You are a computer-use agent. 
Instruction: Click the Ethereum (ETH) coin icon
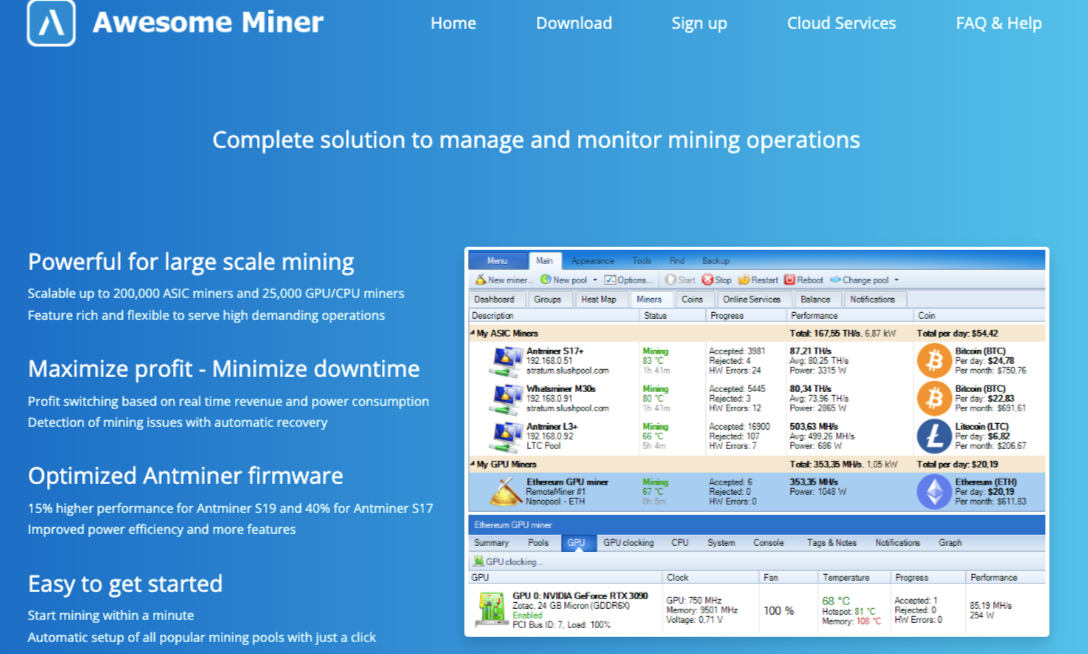[934, 492]
